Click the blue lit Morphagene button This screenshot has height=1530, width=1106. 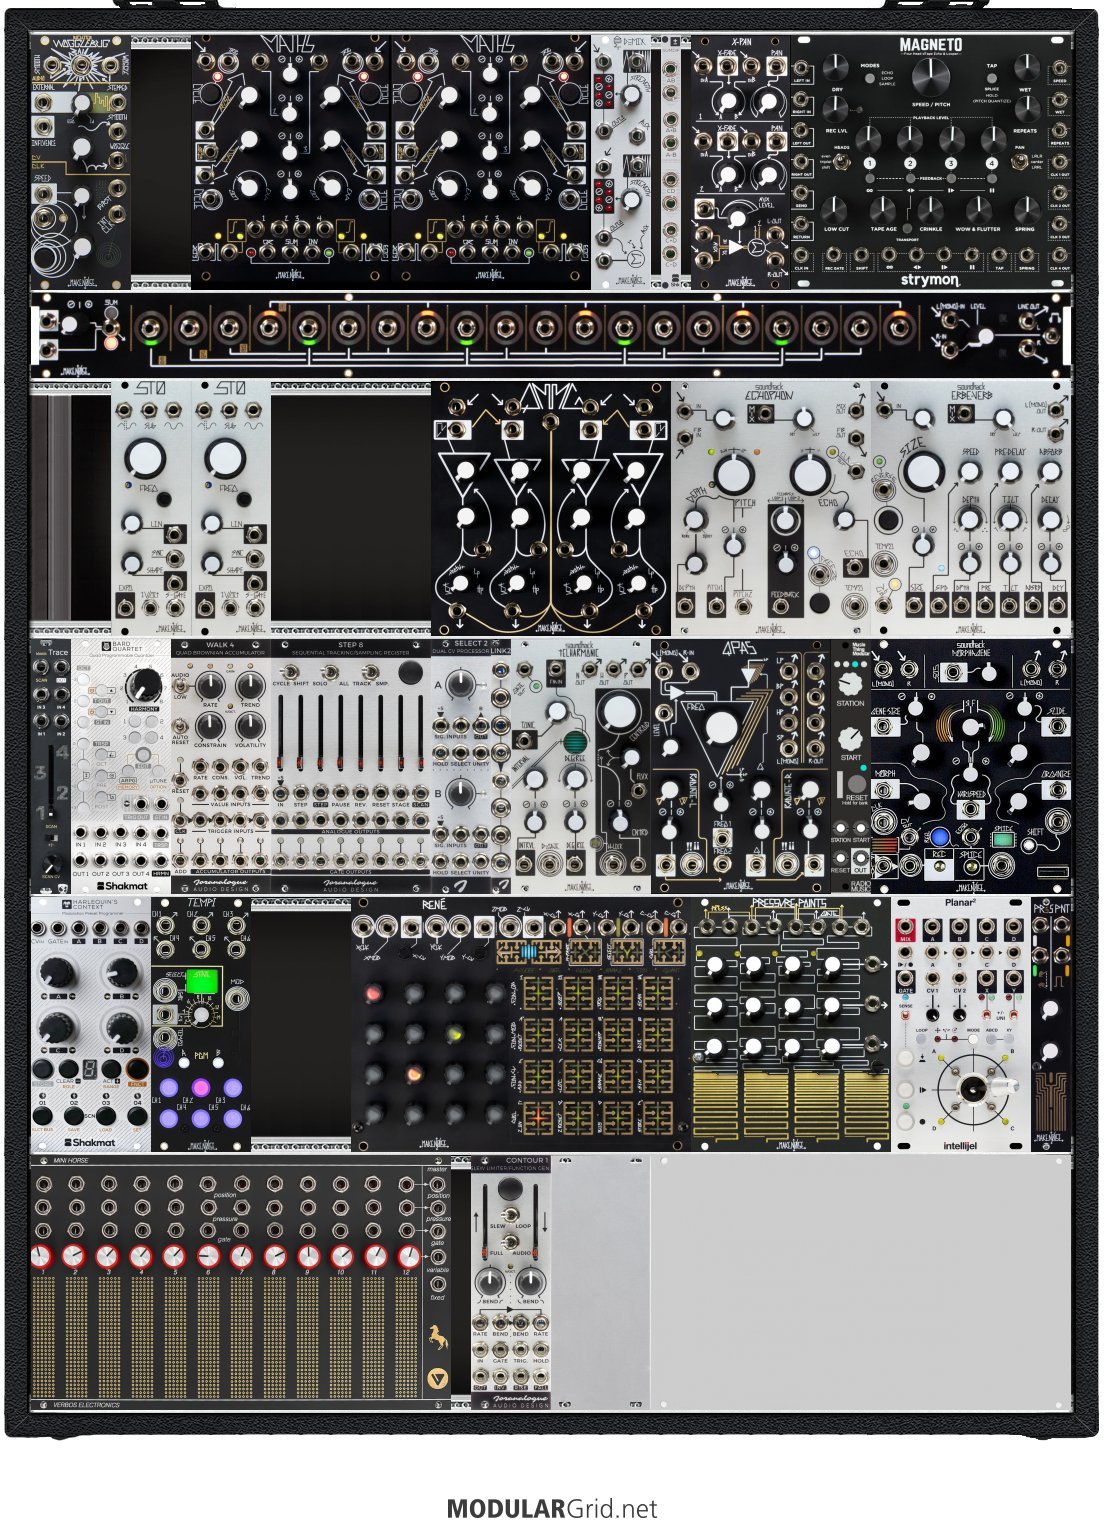pos(938,837)
